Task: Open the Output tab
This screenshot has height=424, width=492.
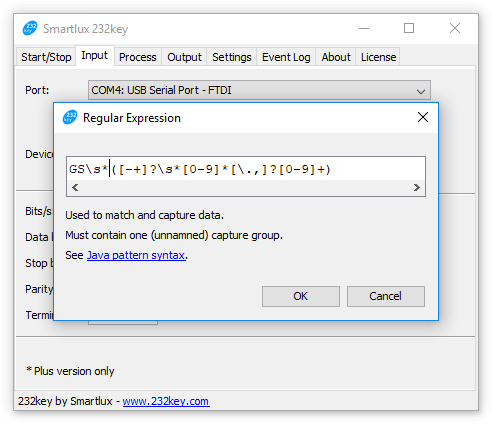Action: [x=184, y=57]
